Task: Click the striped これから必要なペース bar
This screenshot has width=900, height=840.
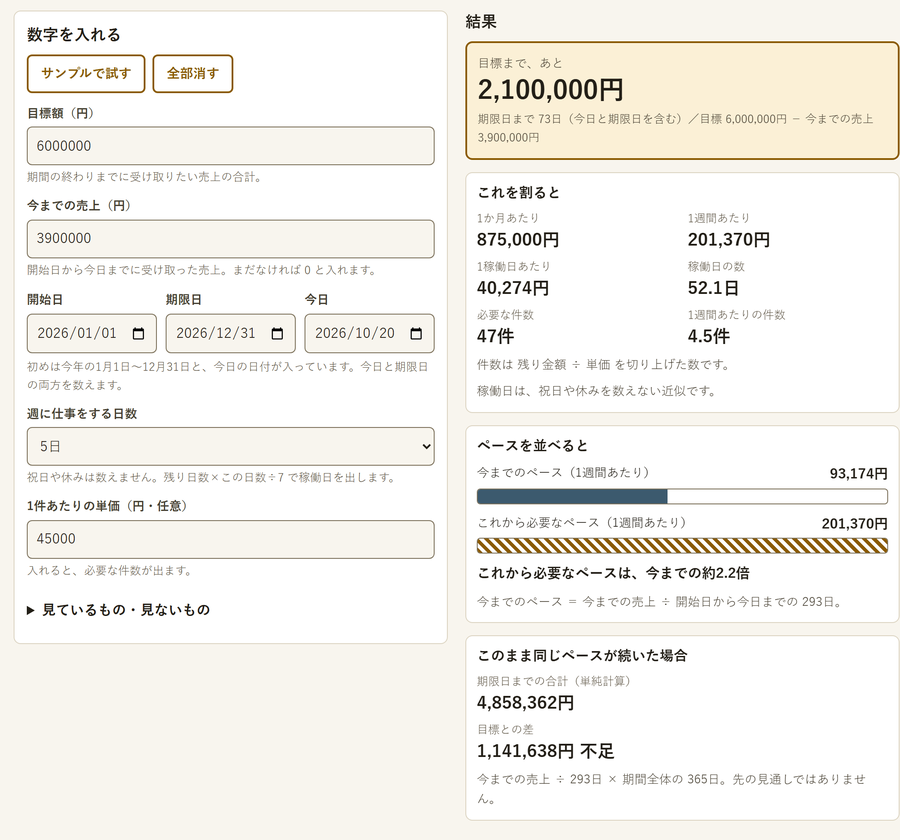Action: [682, 546]
